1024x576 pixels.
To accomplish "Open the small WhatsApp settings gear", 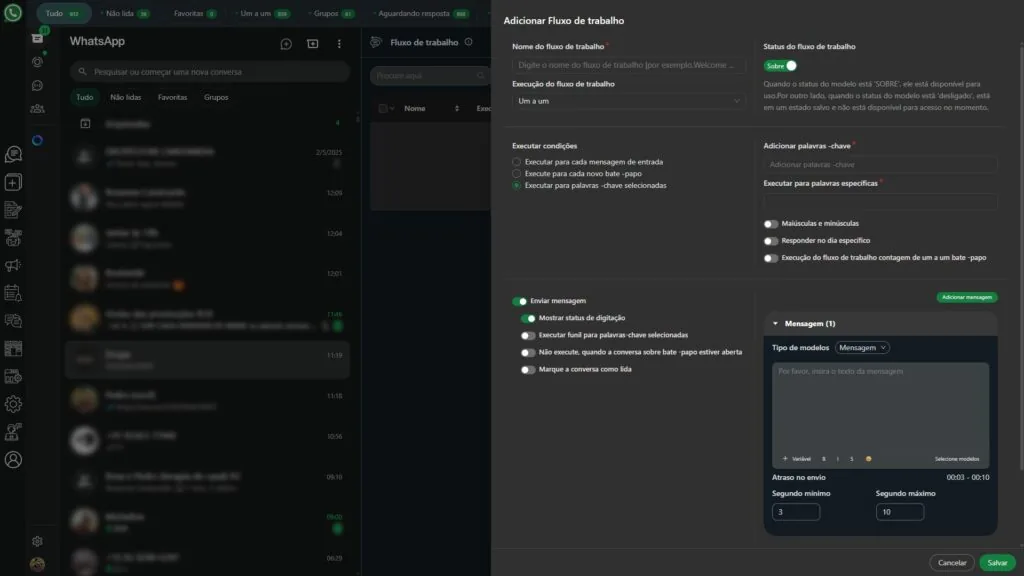I will [x=37, y=541].
